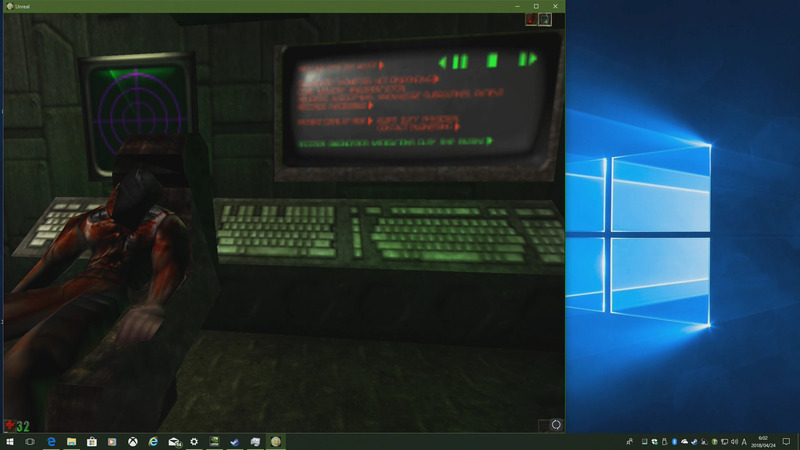Launch the Xbox app from the taskbar

(x=133, y=442)
